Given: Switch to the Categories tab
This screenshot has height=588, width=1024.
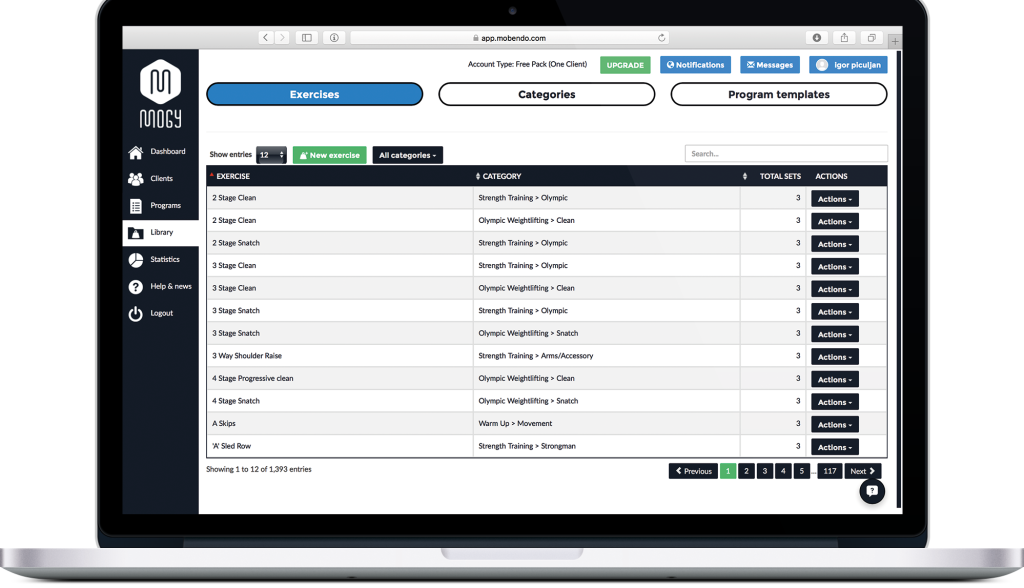Looking at the screenshot, I should (x=546, y=95).
